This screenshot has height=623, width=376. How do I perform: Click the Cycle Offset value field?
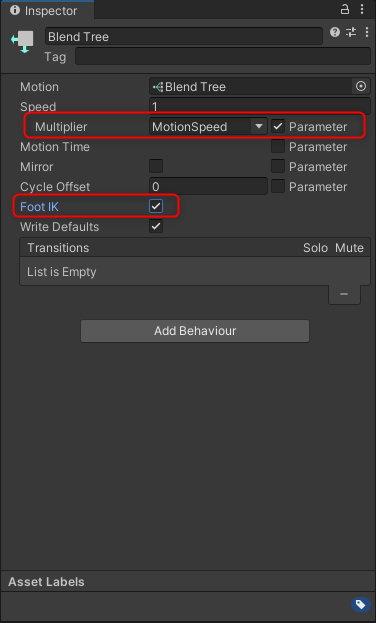[208, 186]
